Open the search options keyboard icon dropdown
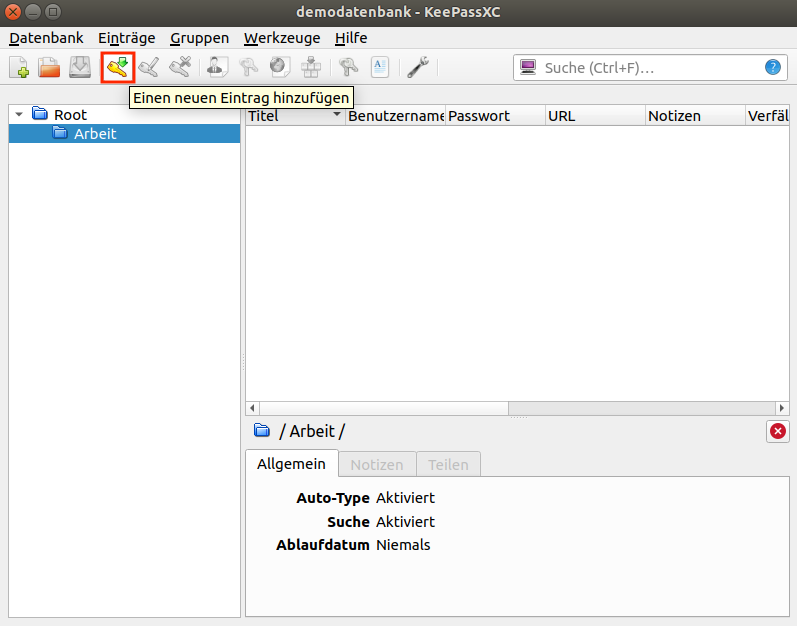 pyautogui.click(x=528, y=68)
